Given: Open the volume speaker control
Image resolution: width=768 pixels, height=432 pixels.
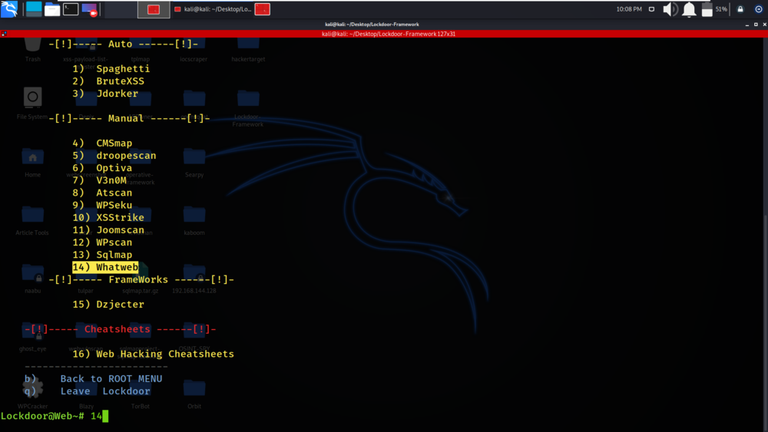Looking at the screenshot, I should point(670,9).
